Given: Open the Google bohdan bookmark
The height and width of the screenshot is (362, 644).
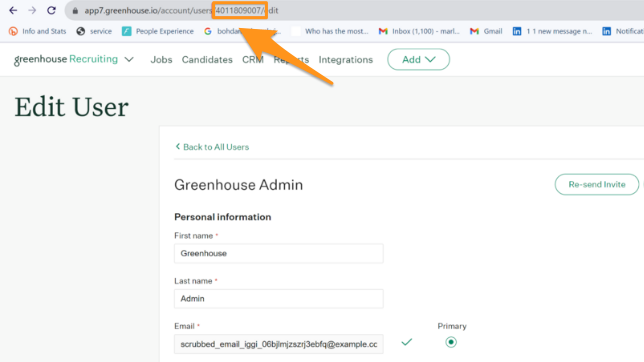Looking at the screenshot, I should point(242,31).
